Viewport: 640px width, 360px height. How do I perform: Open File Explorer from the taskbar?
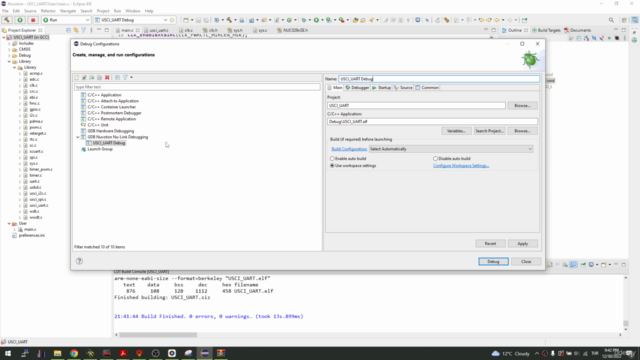[58, 353]
